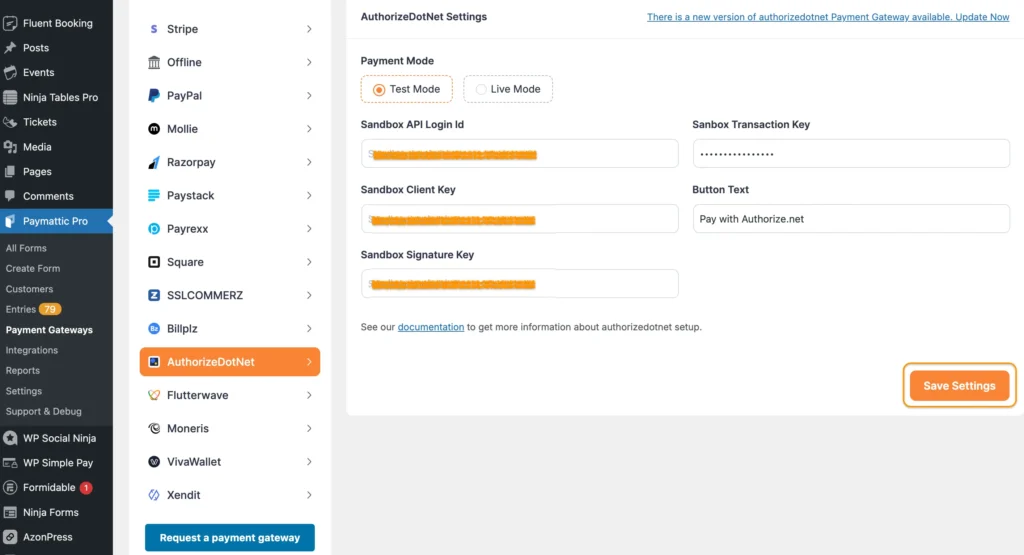
Task: Expand the Razorpay chevron arrow
Action: (x=309, y=162)
